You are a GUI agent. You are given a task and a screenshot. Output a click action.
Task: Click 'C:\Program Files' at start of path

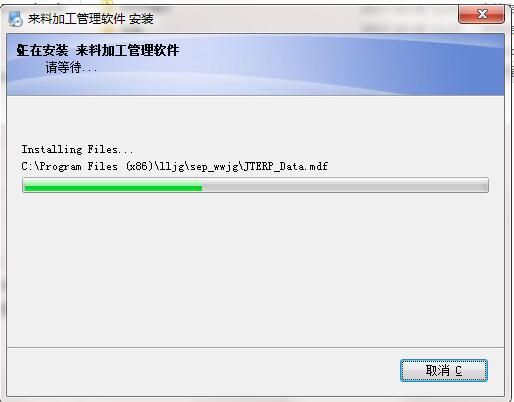click(69, 166)
